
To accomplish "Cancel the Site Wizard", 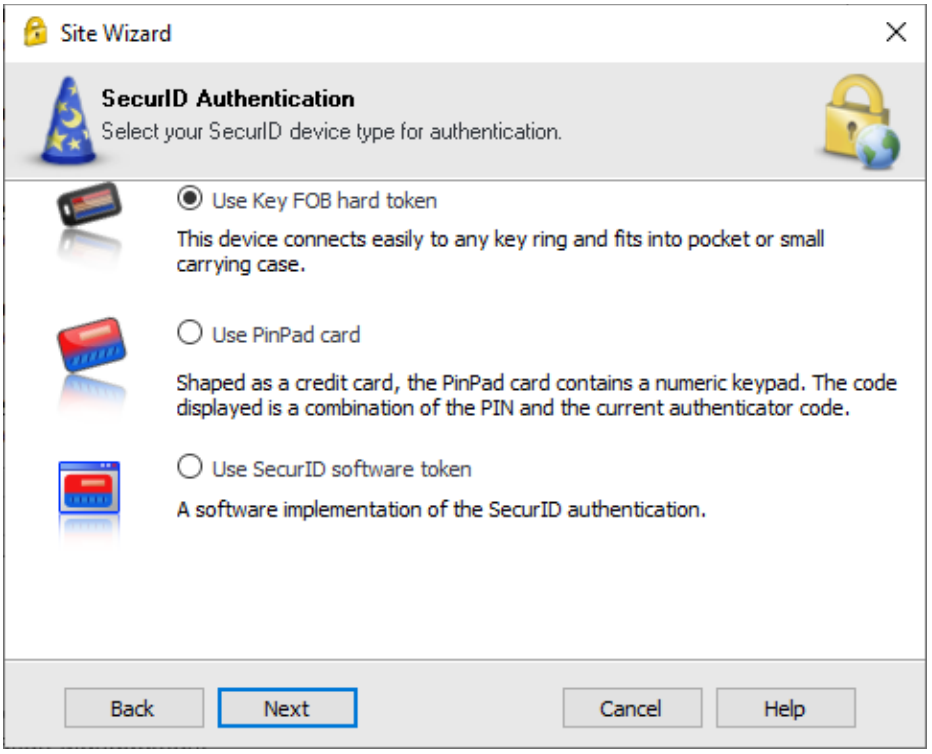I will point(632,708).
